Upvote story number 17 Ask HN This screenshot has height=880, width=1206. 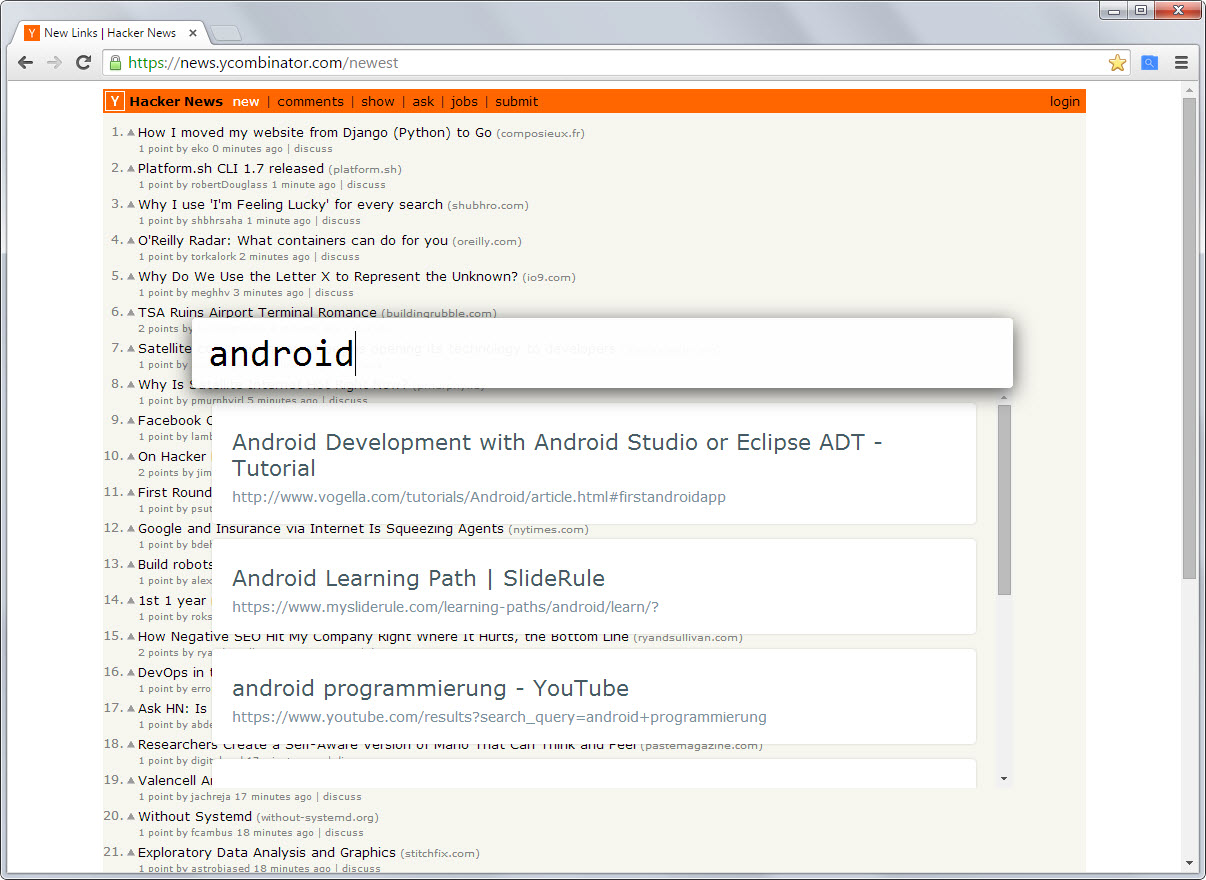pos(130,708)
